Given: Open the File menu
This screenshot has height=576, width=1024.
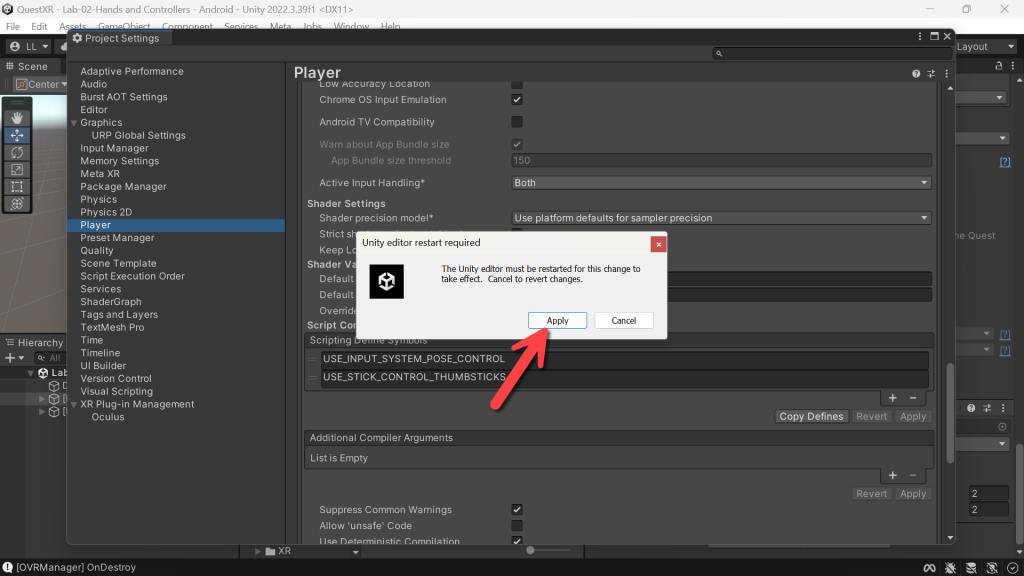Looking at the screenshot, I should coord(12,27).
